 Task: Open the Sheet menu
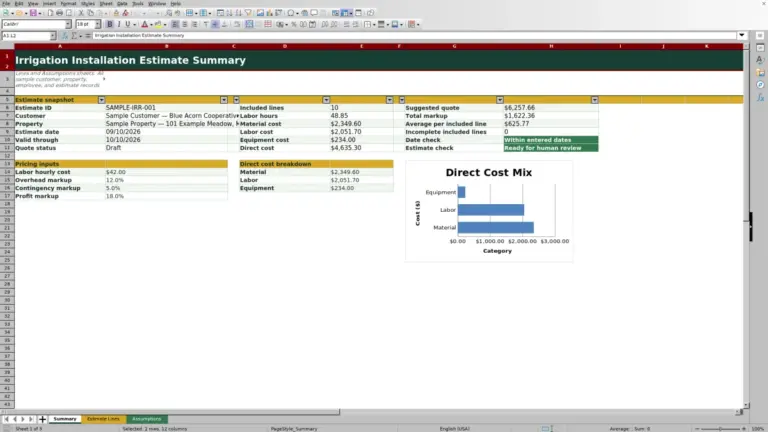[x=106, y=3]
